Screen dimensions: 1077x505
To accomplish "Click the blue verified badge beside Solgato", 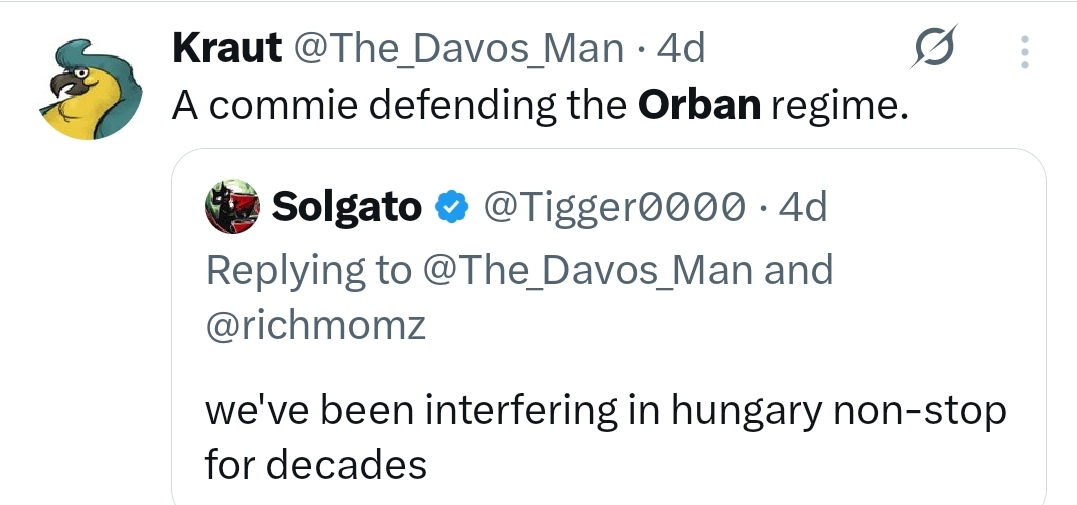I will [x=453, y=207].
